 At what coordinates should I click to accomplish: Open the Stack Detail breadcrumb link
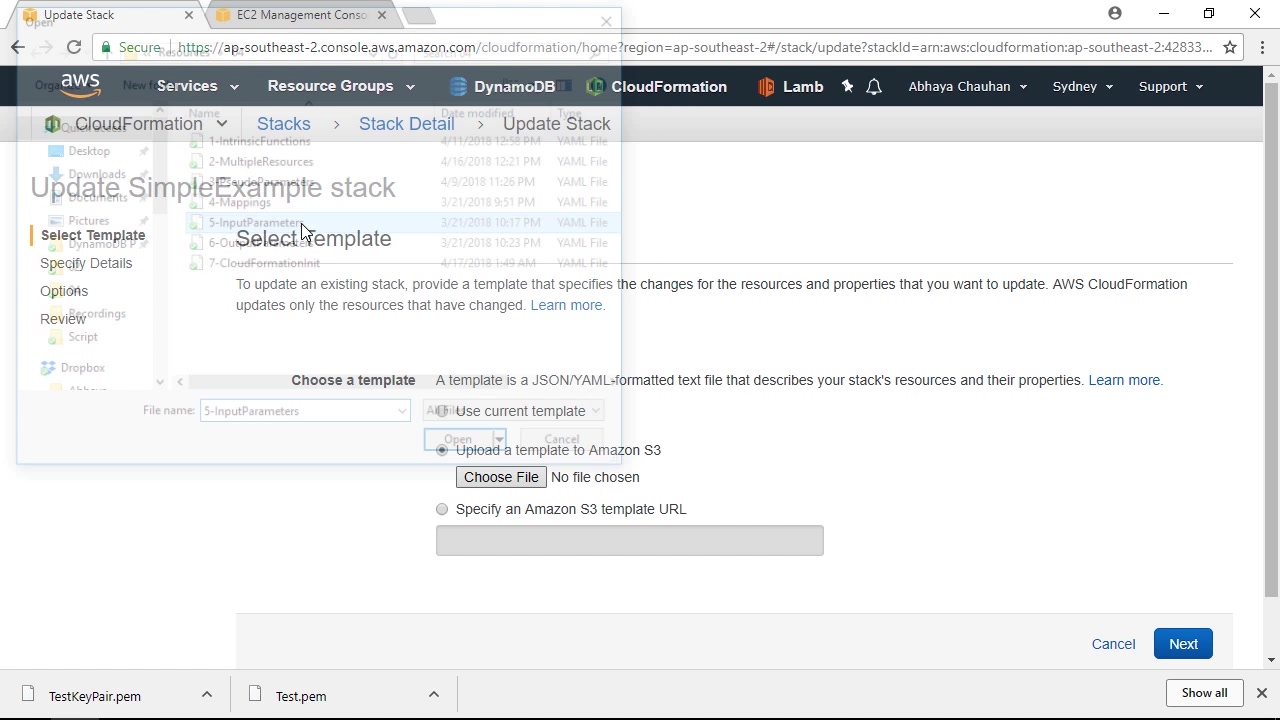[x=407, y=124]
